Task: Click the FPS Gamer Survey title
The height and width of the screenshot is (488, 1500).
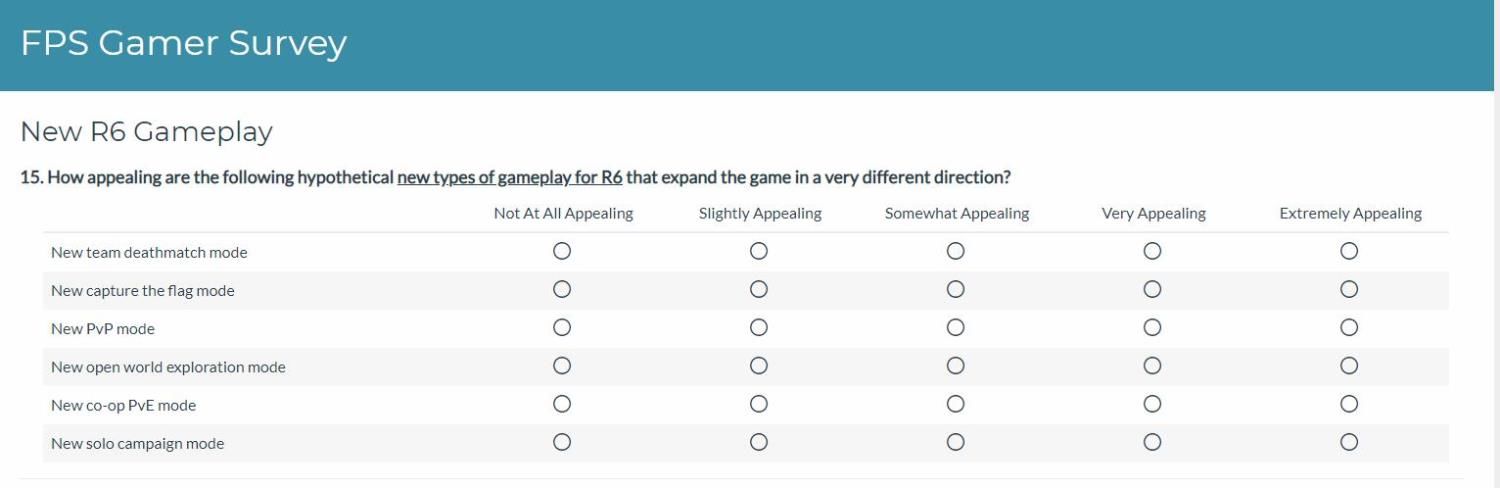Action: pos(183,43)
